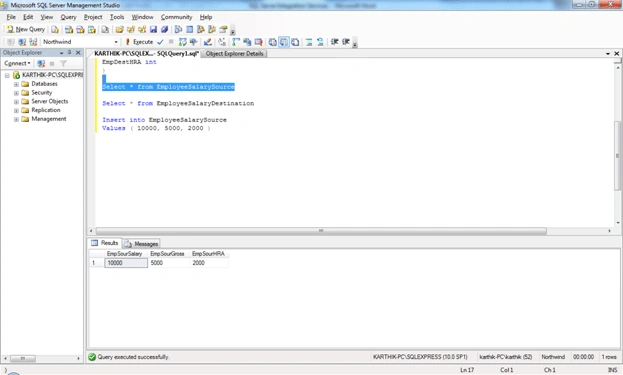
Task: Close the SQLQuery1.sql document tab
Action: (617, 54)
